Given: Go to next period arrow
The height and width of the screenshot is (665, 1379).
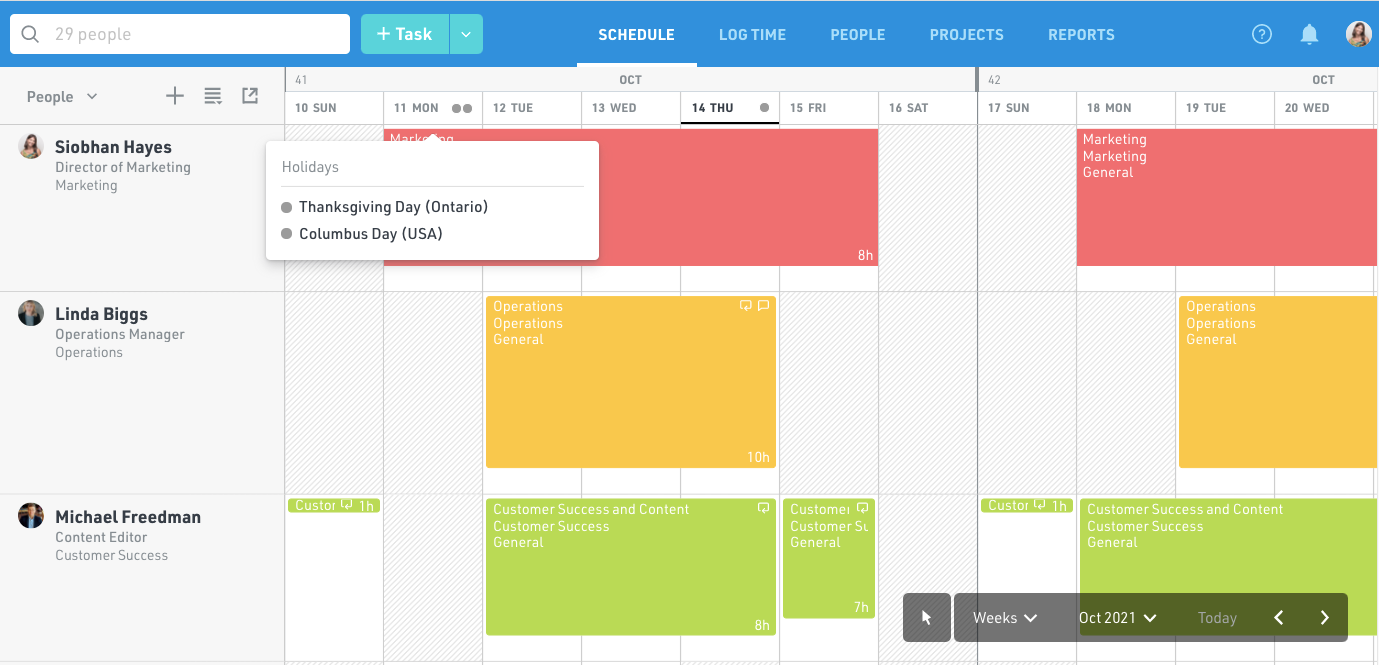Looking at the screenshot, I should (x=1325, y=618).
